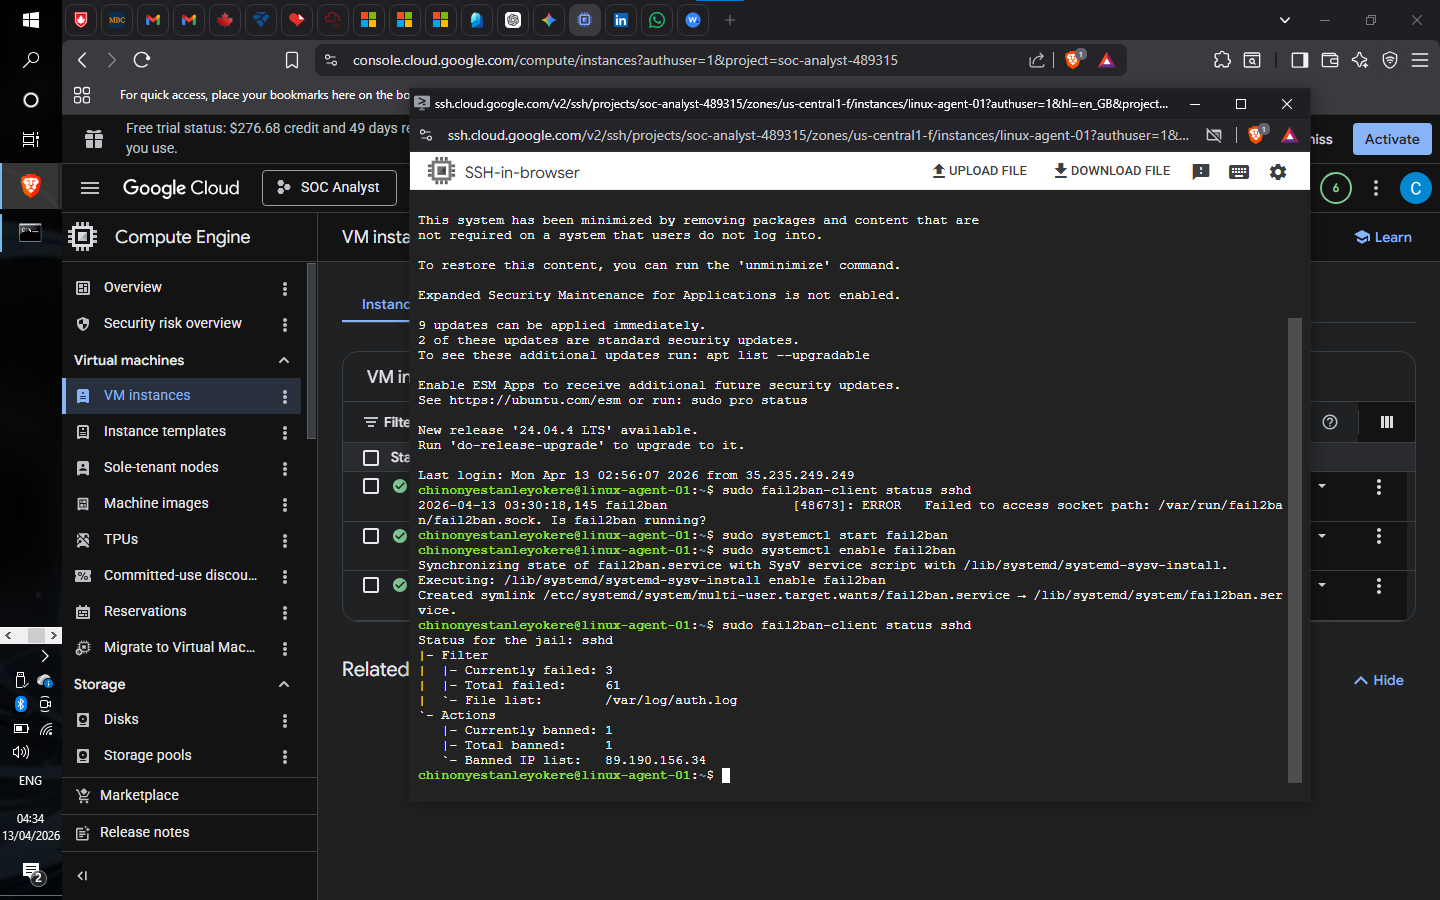Tick the select-all checkbox in table header

[x=371, y=457]
